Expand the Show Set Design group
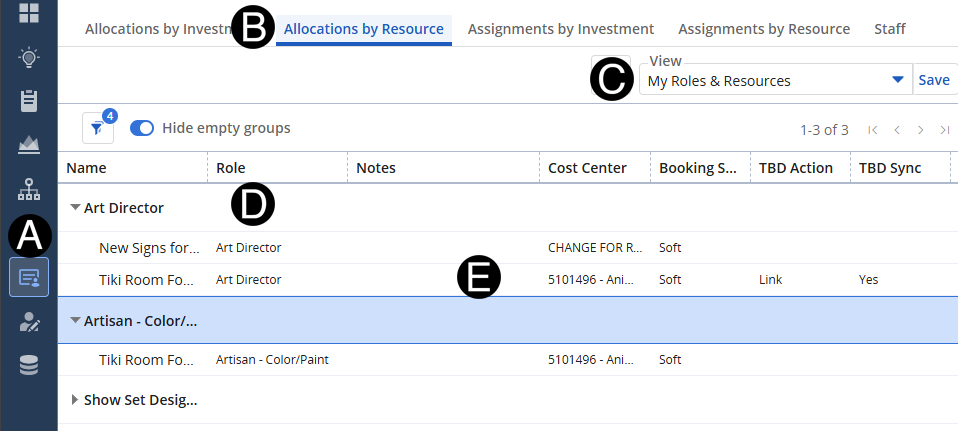The image size is (958, 431). click(75, 400)
